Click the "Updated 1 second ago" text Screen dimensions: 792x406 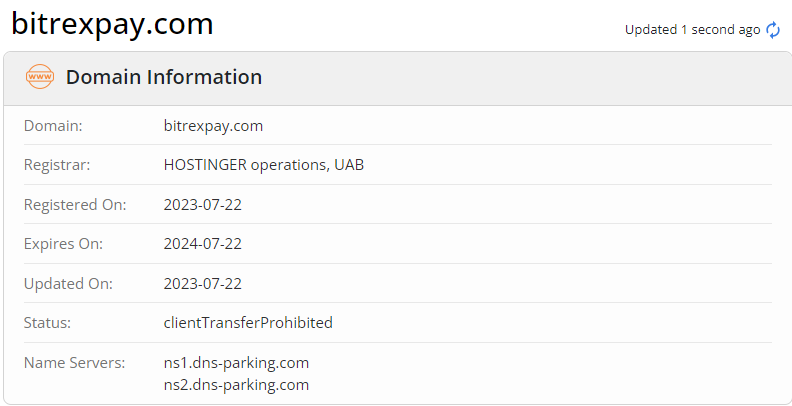692,30
